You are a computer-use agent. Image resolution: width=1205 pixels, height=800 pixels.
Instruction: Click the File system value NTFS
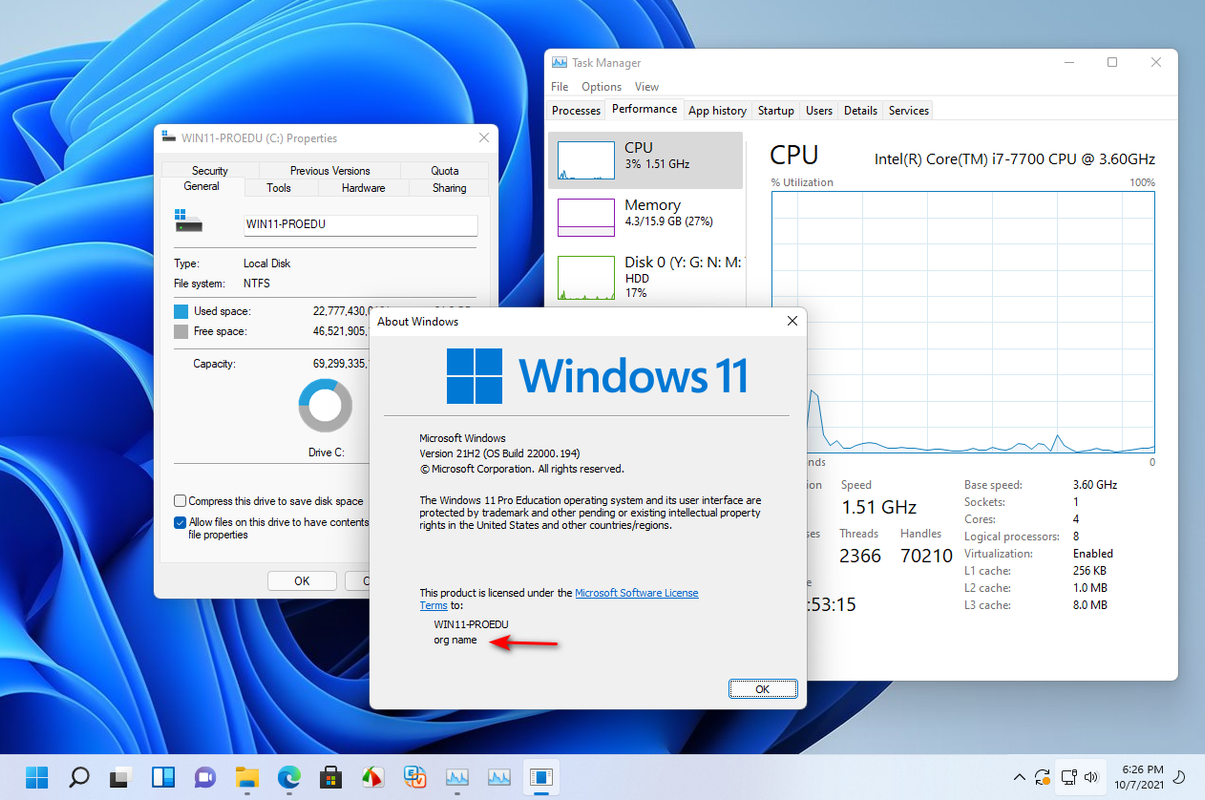pyautogui.click(x=257, y=283)
